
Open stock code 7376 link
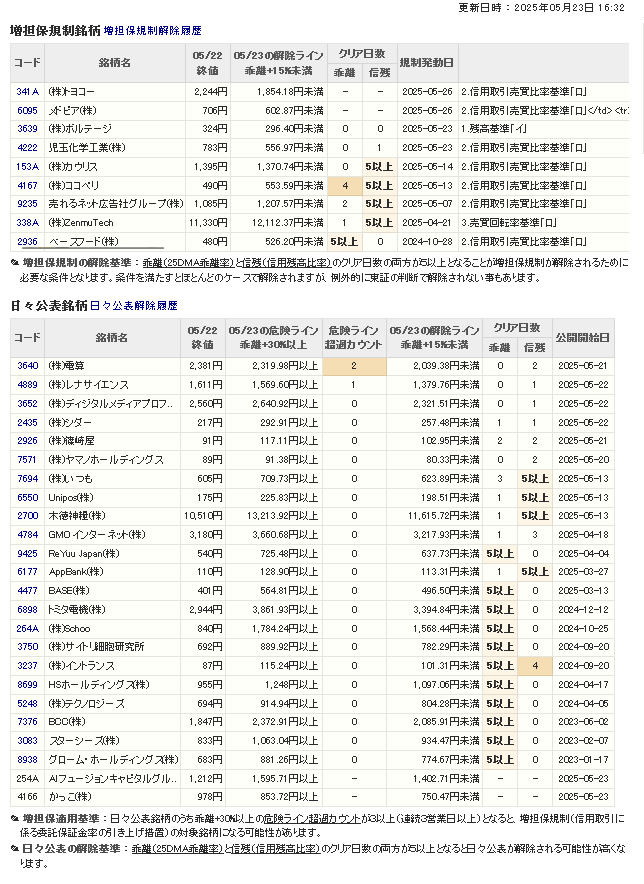27,722
